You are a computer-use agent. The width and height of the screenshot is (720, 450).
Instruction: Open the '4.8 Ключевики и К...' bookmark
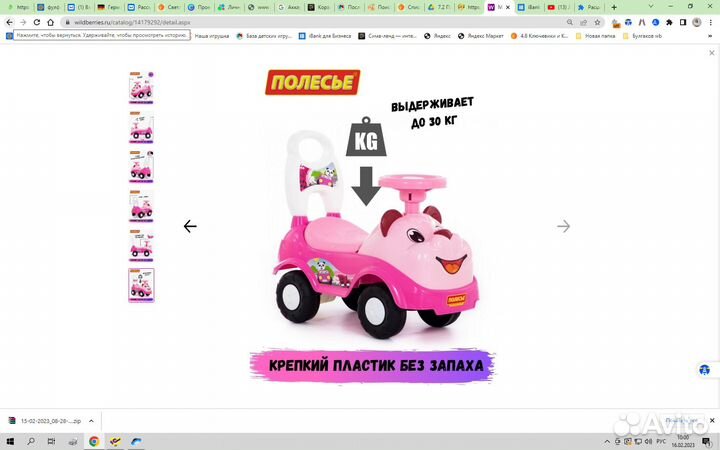click(x=540, y=36)
